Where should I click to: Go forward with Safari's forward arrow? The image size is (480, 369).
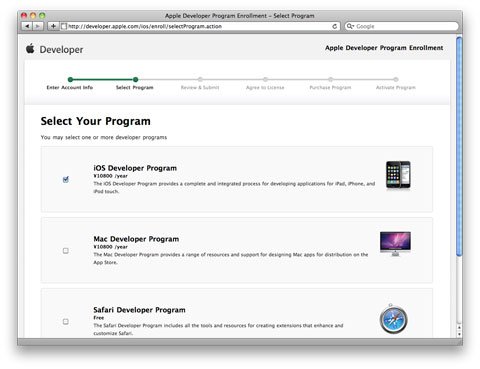38,26
